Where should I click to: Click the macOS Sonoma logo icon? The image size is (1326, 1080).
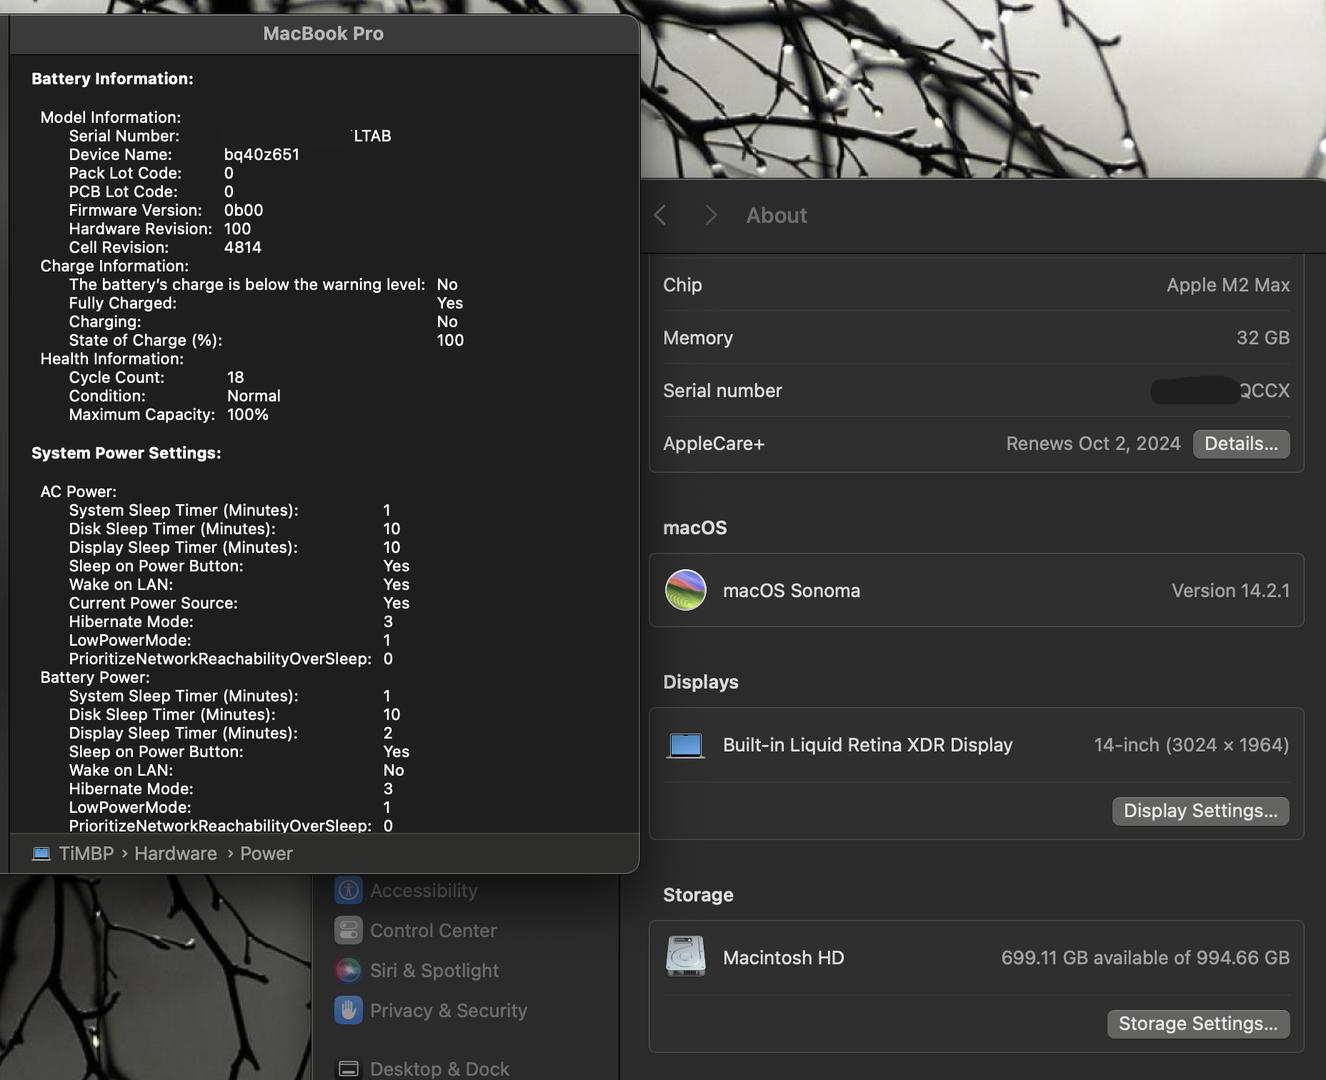[x=686, y=590]
